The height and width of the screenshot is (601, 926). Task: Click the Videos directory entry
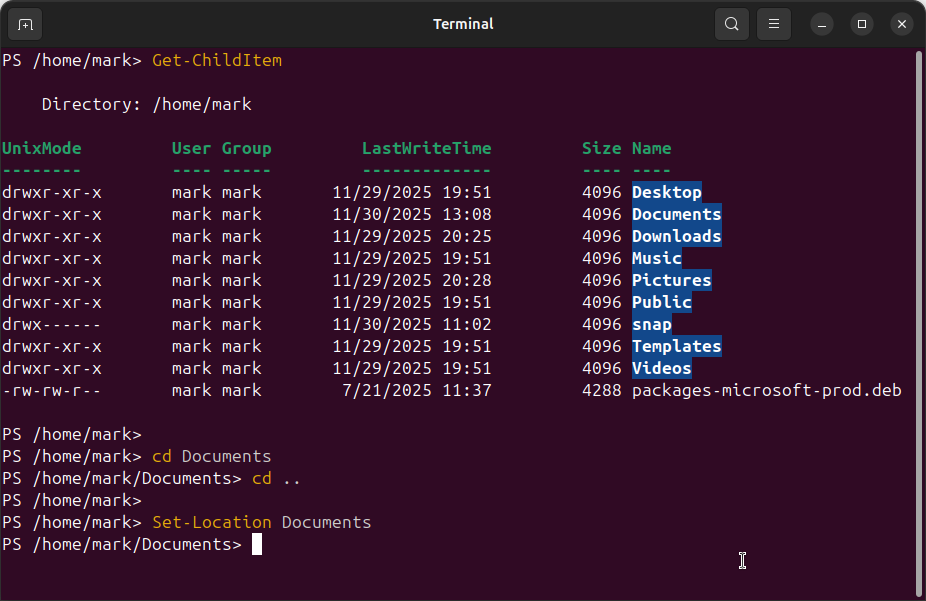[661, 368]
